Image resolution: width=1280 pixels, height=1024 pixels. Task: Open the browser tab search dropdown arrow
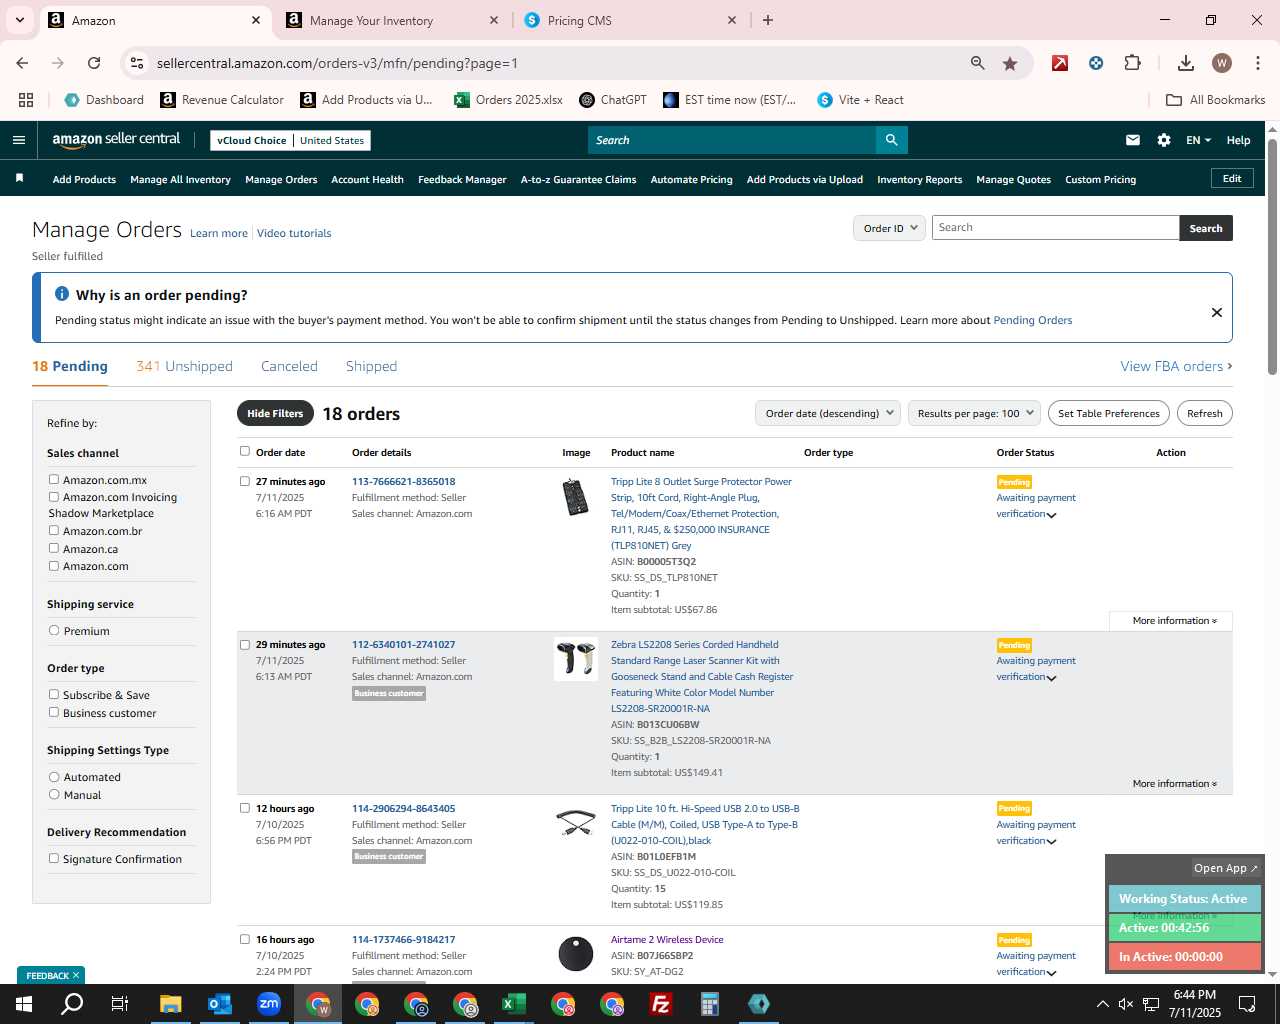coord(19,20)
